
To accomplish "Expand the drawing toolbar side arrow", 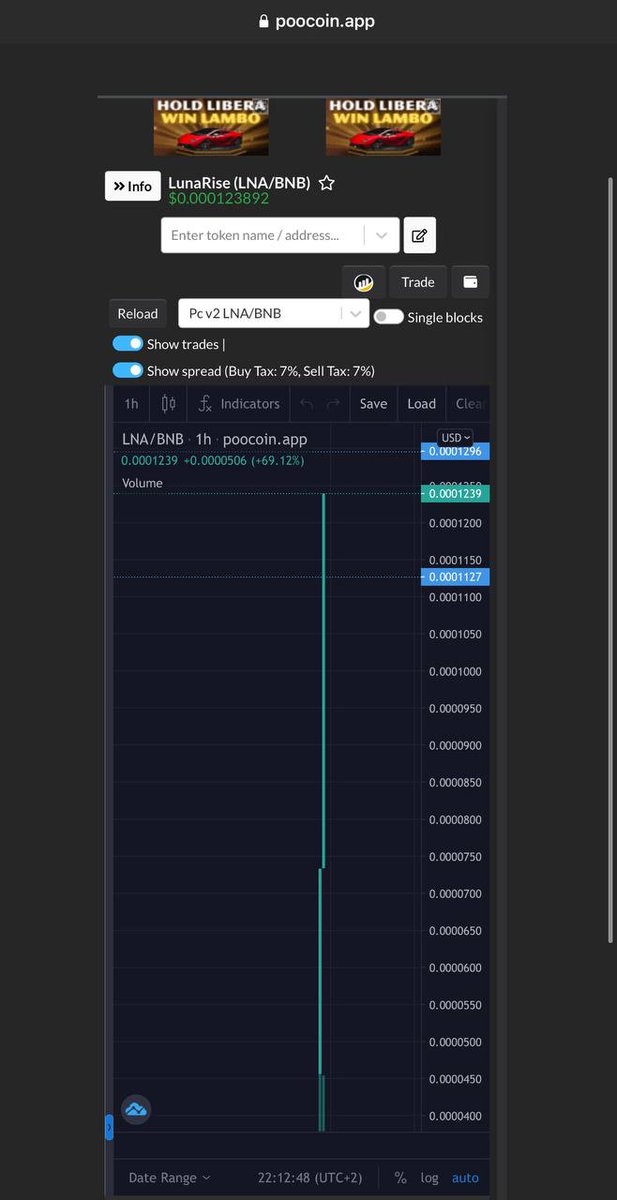I will point(109,1128).
